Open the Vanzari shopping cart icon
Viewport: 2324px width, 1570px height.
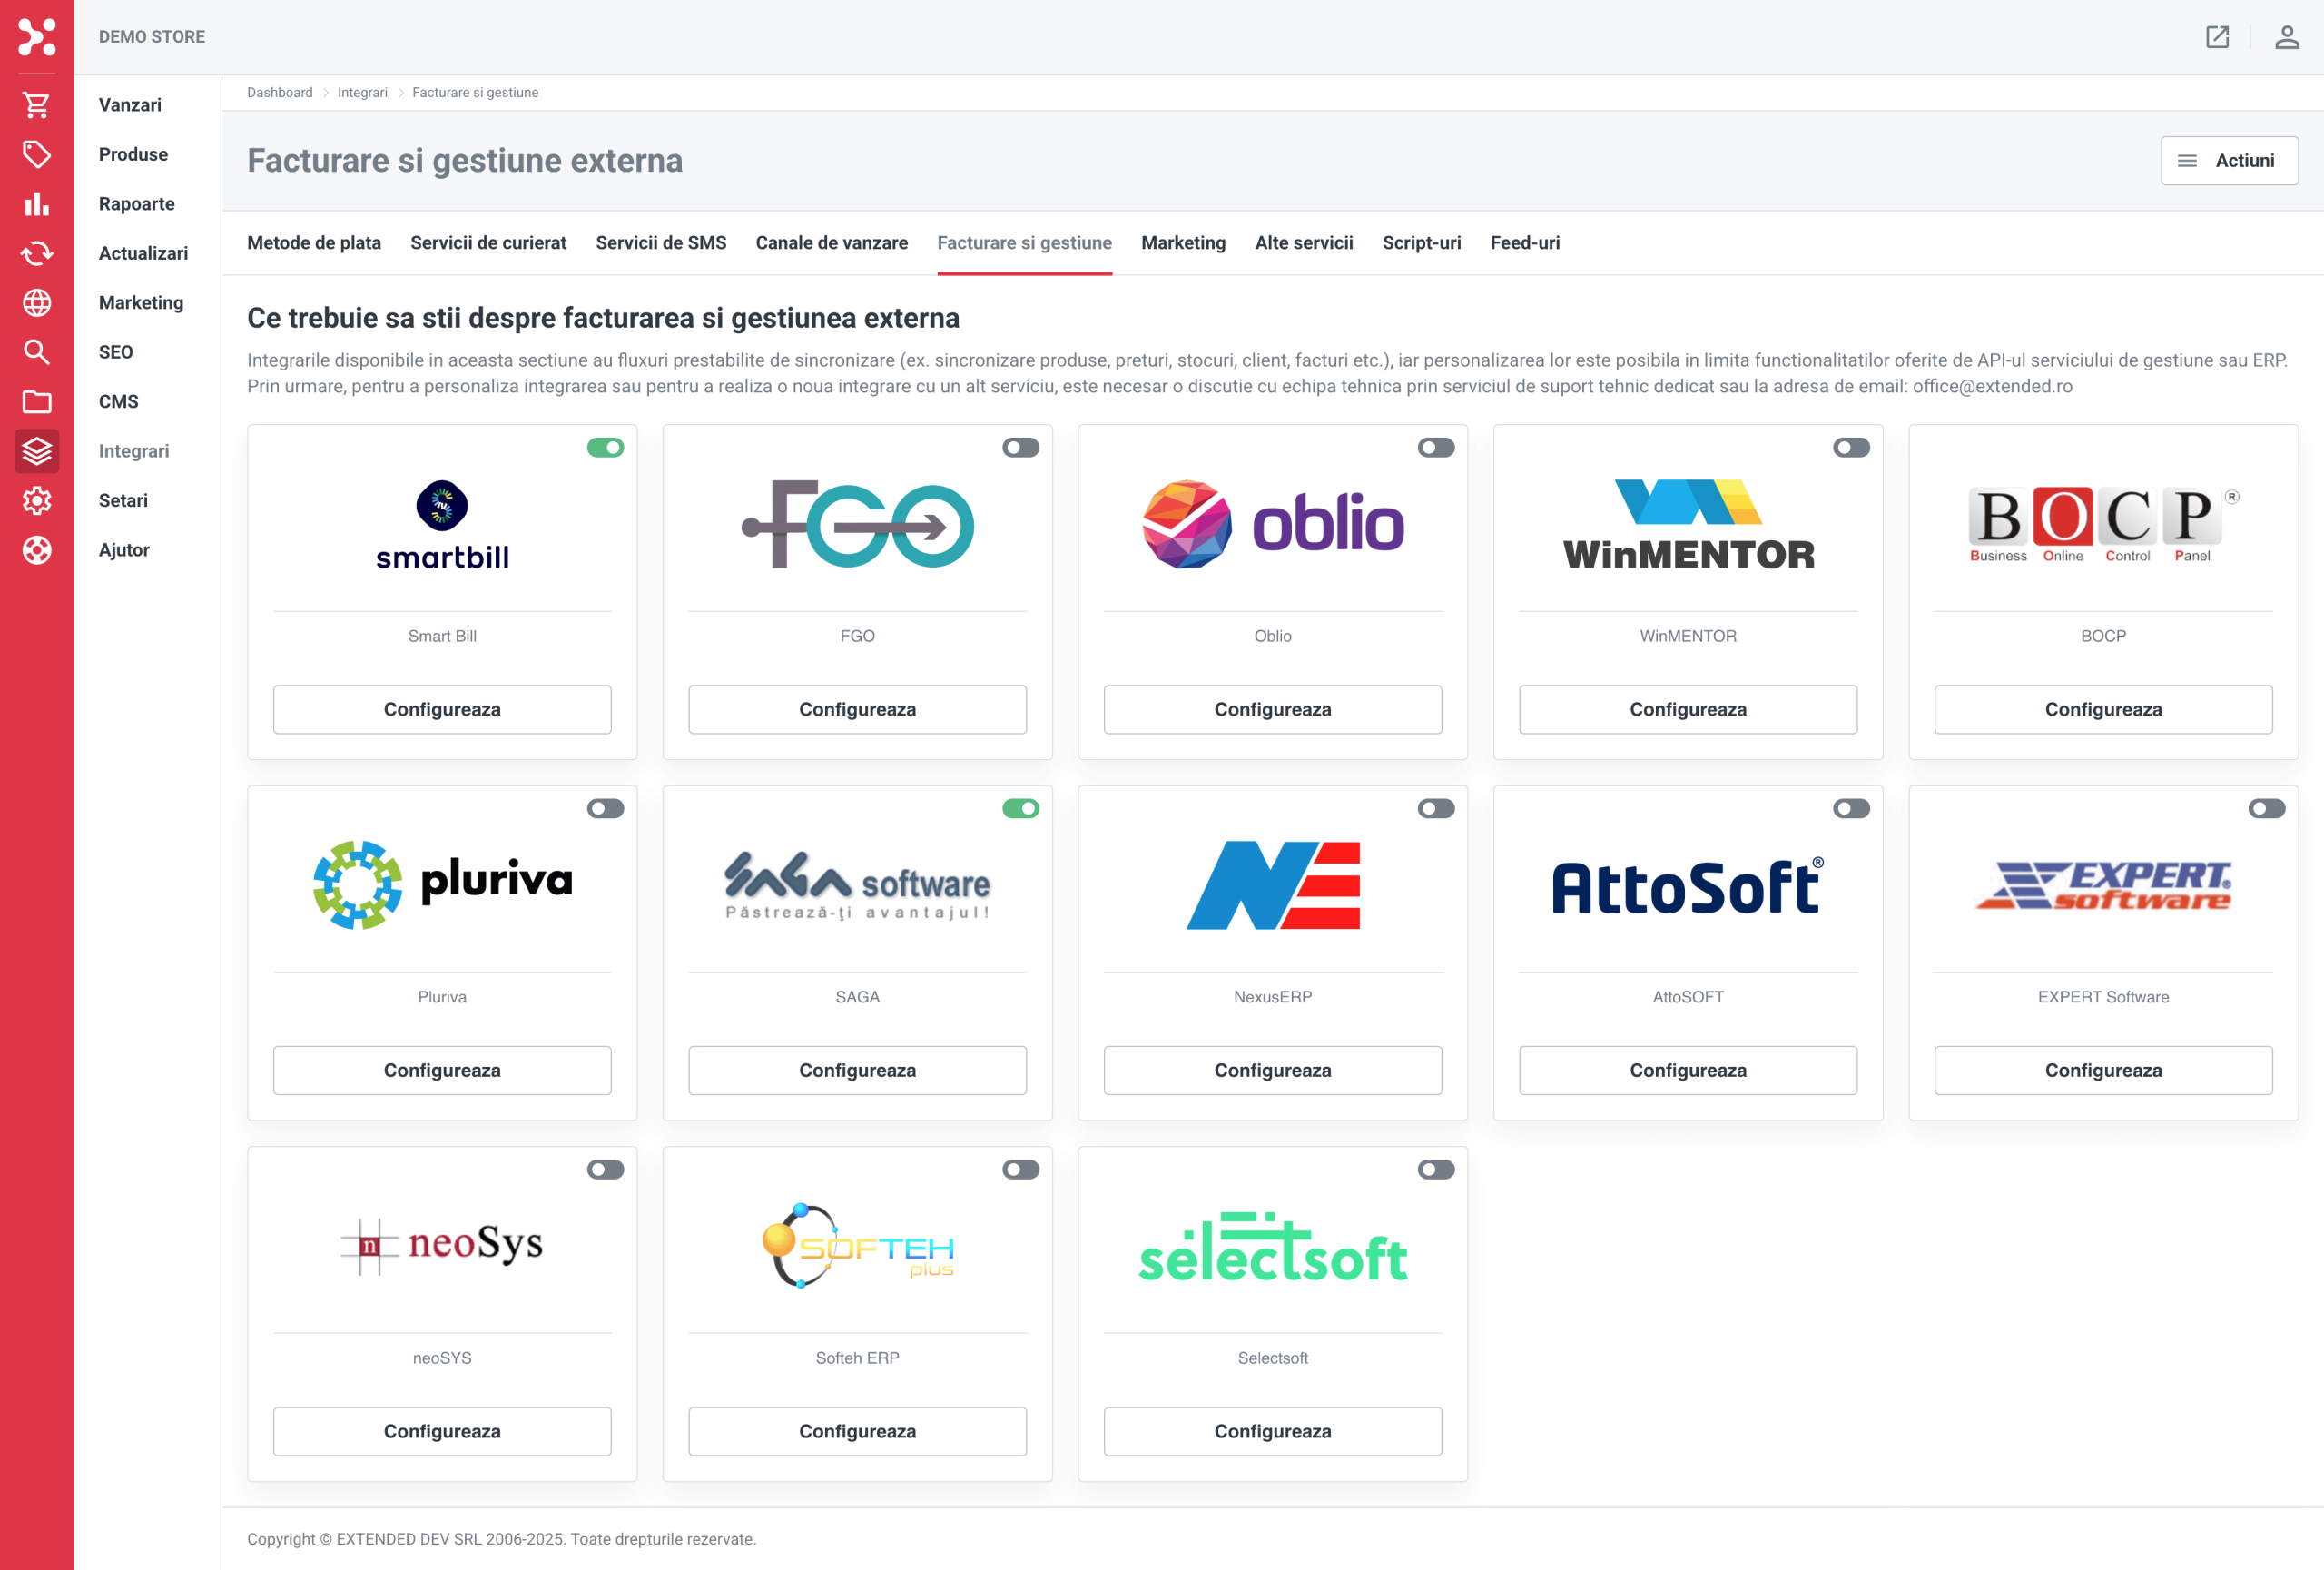pyautogui.click(x=37, y=105)
